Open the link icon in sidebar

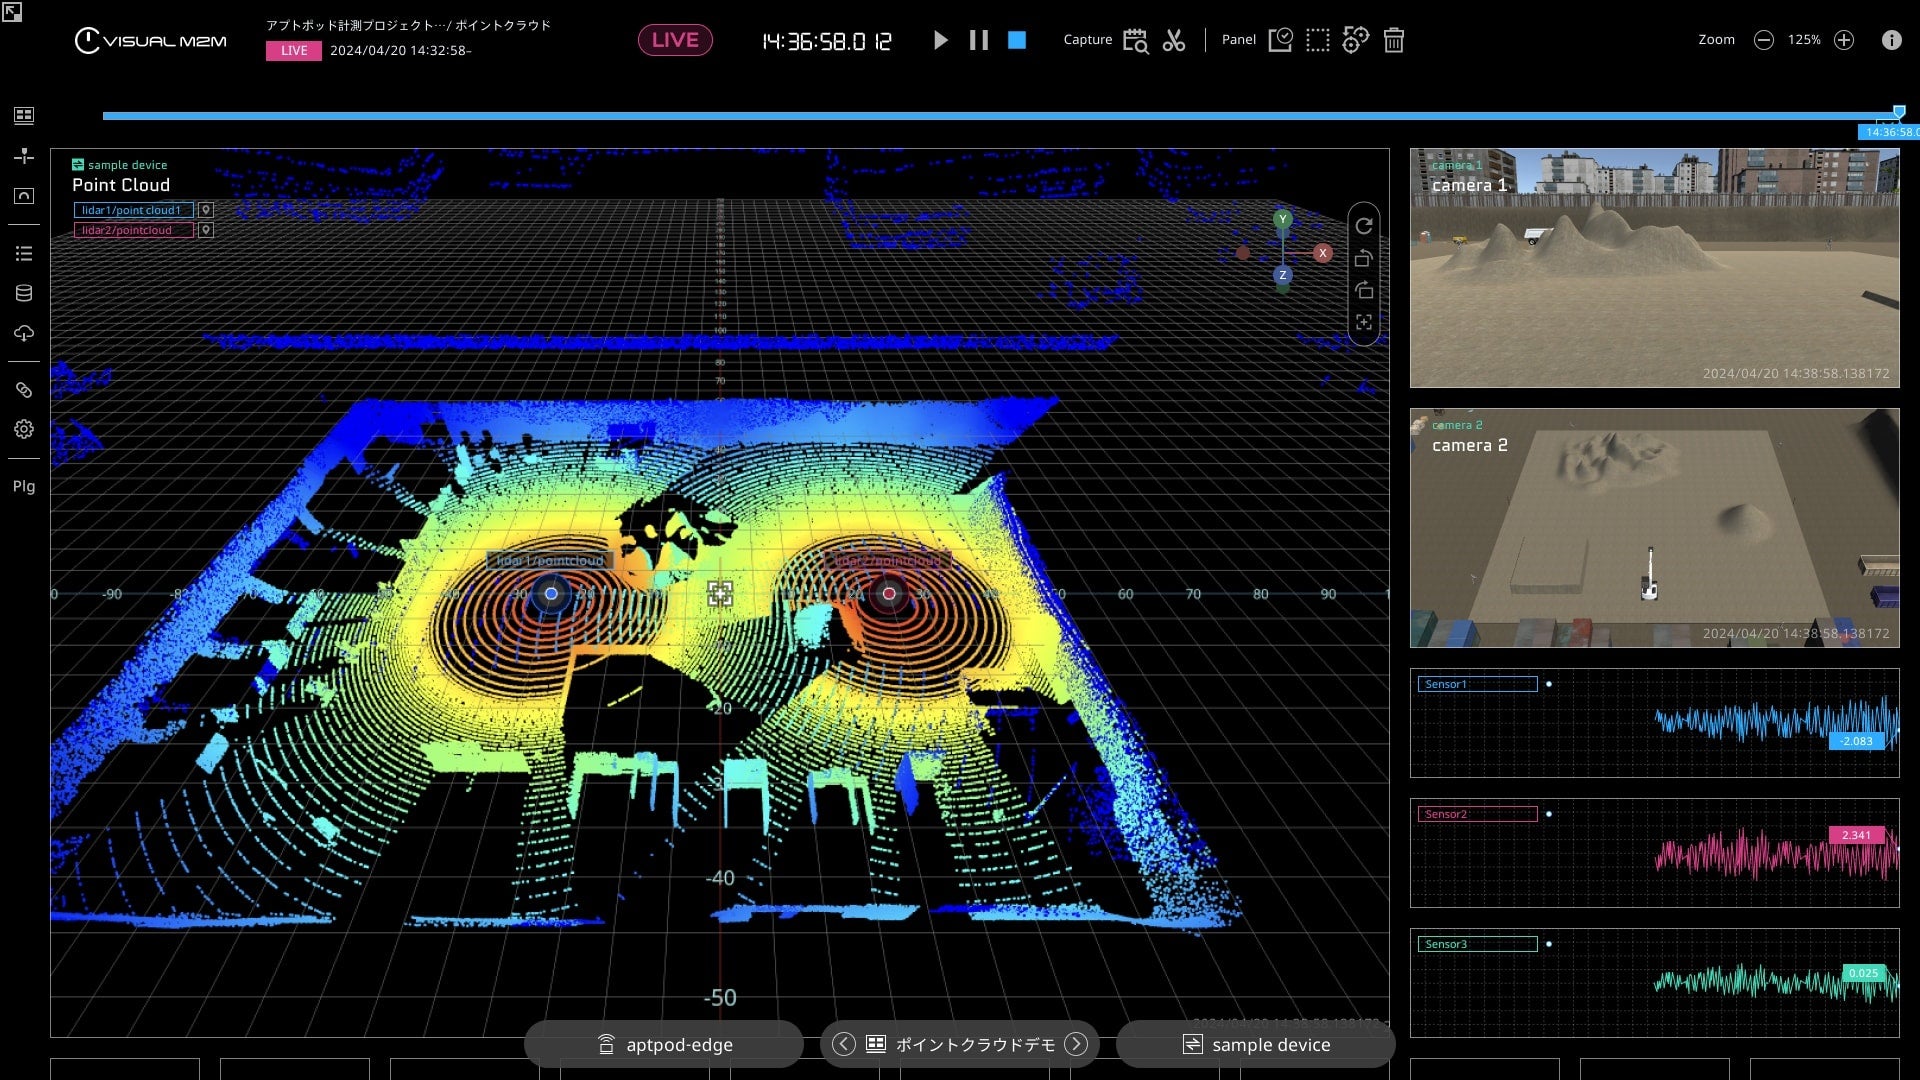click(24, 390)
